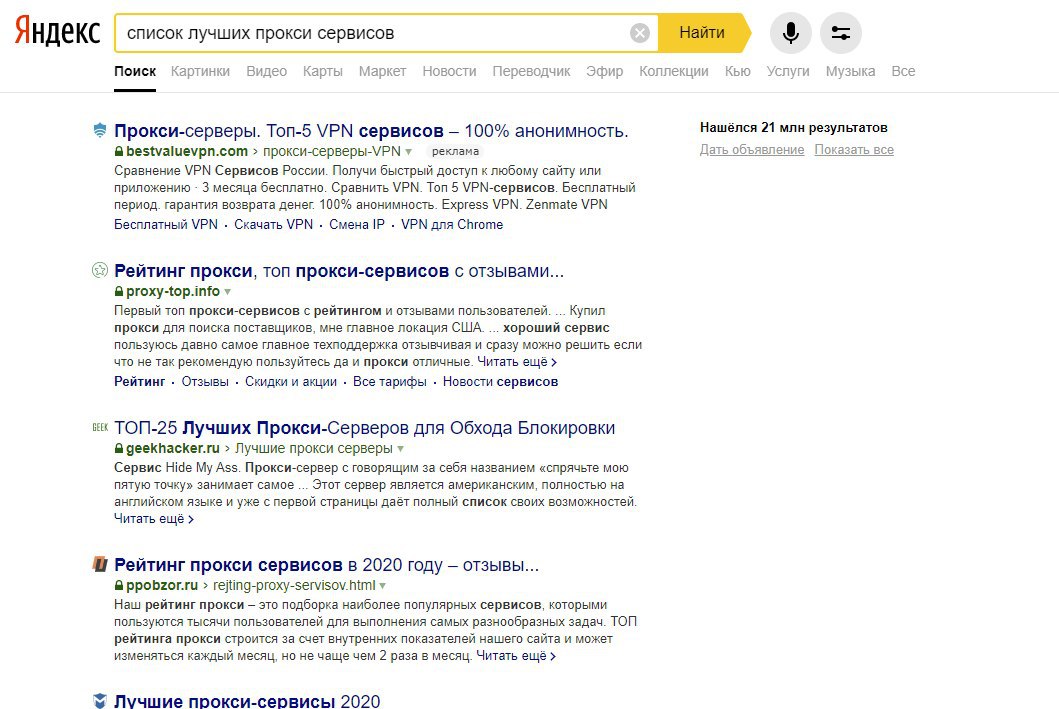Click the Рейтинг sitelink
The image size is (1059, 709).
click(x=140, y=382)
